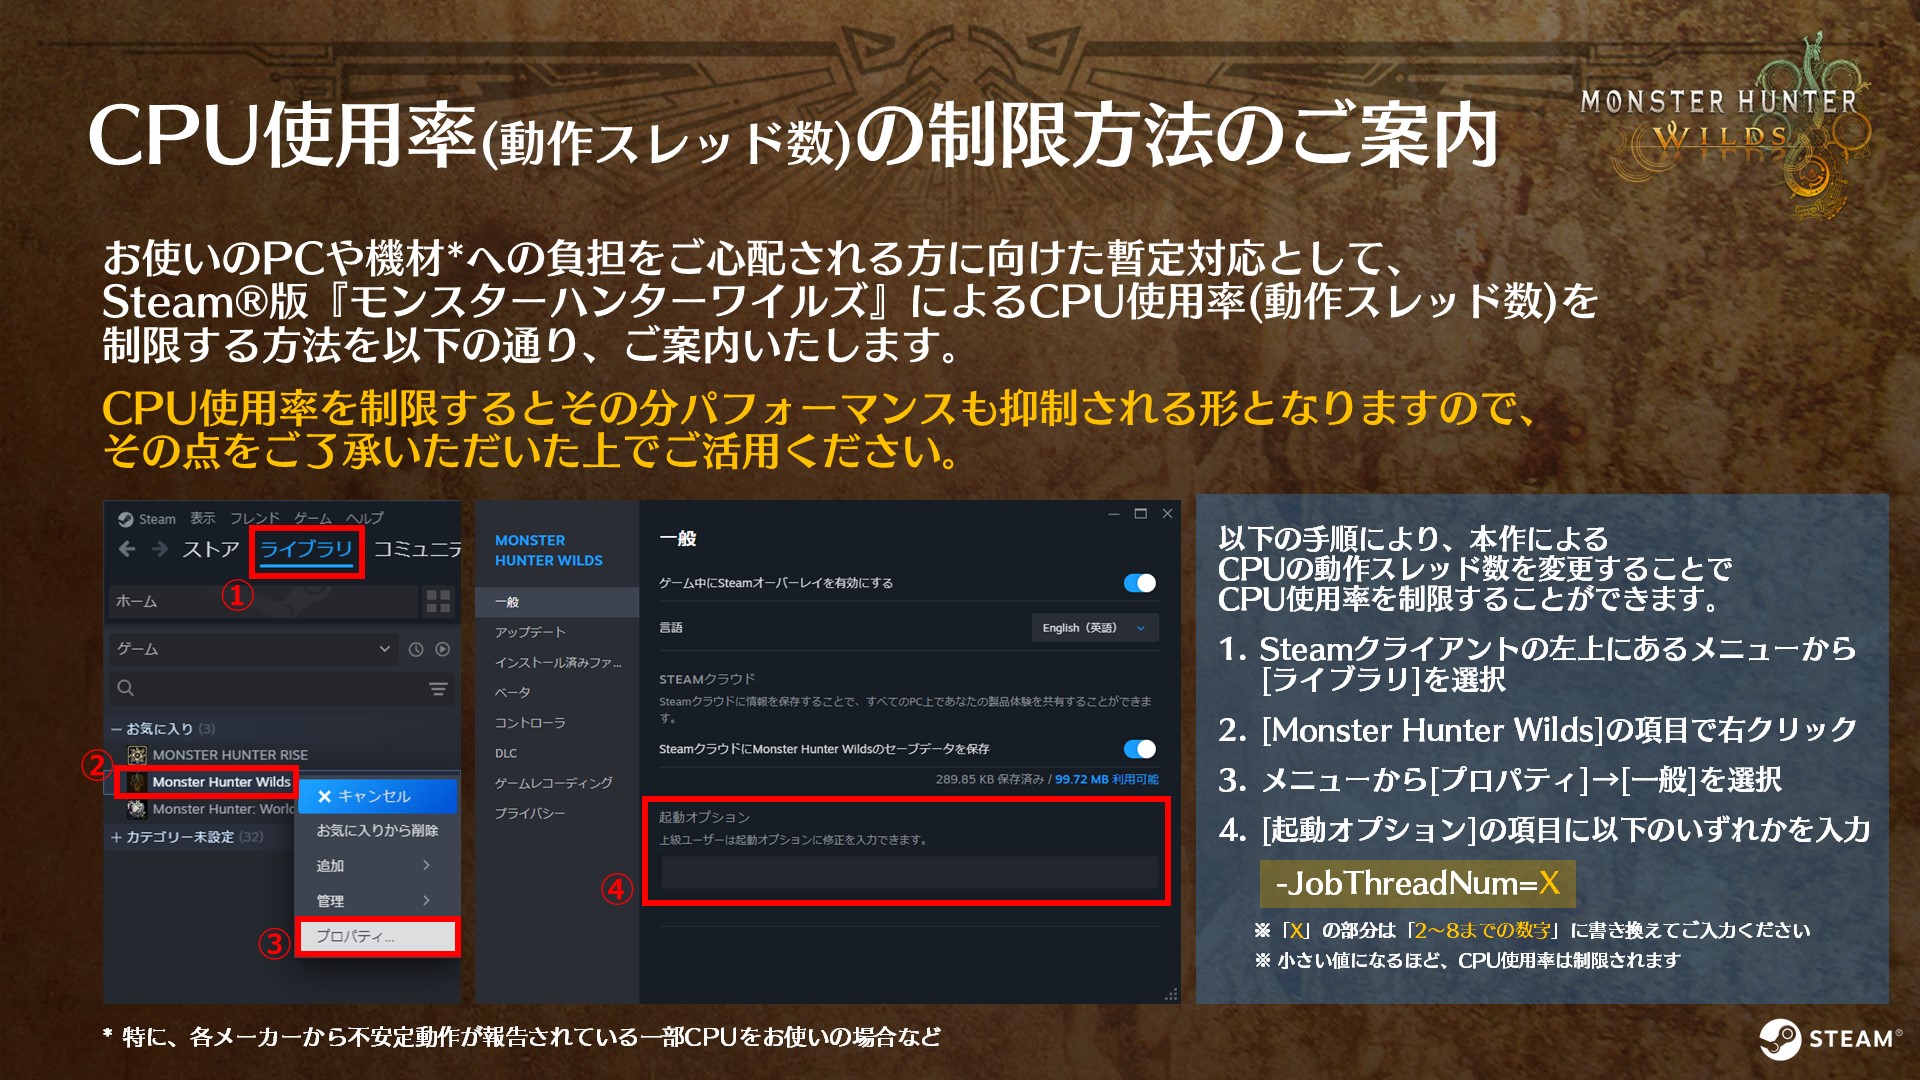Click the library search magnifier icon

[x=126, y=688]
